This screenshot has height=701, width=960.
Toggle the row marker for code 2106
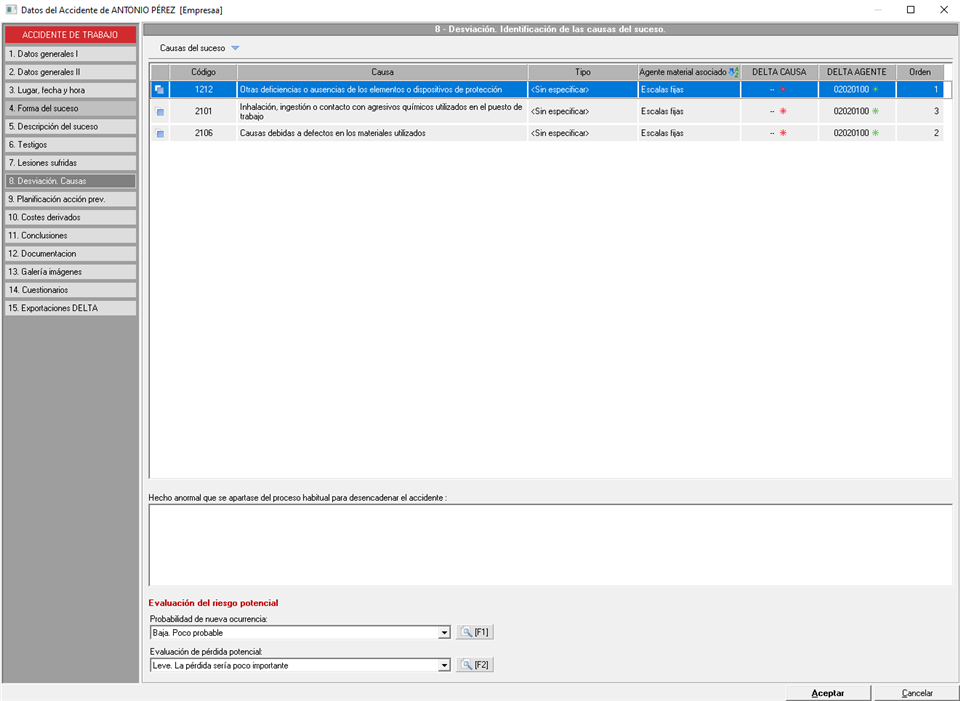tap(160, 133)
